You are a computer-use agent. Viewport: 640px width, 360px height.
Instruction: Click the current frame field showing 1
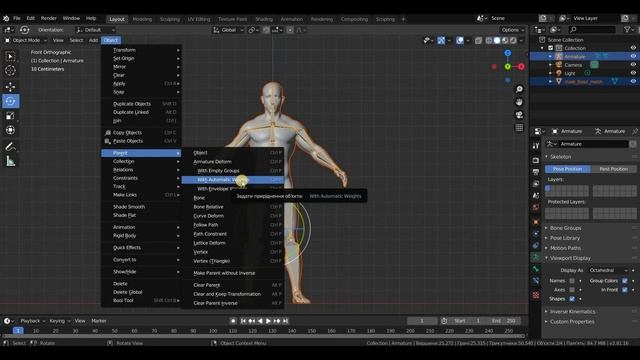[x=422, y=321]
